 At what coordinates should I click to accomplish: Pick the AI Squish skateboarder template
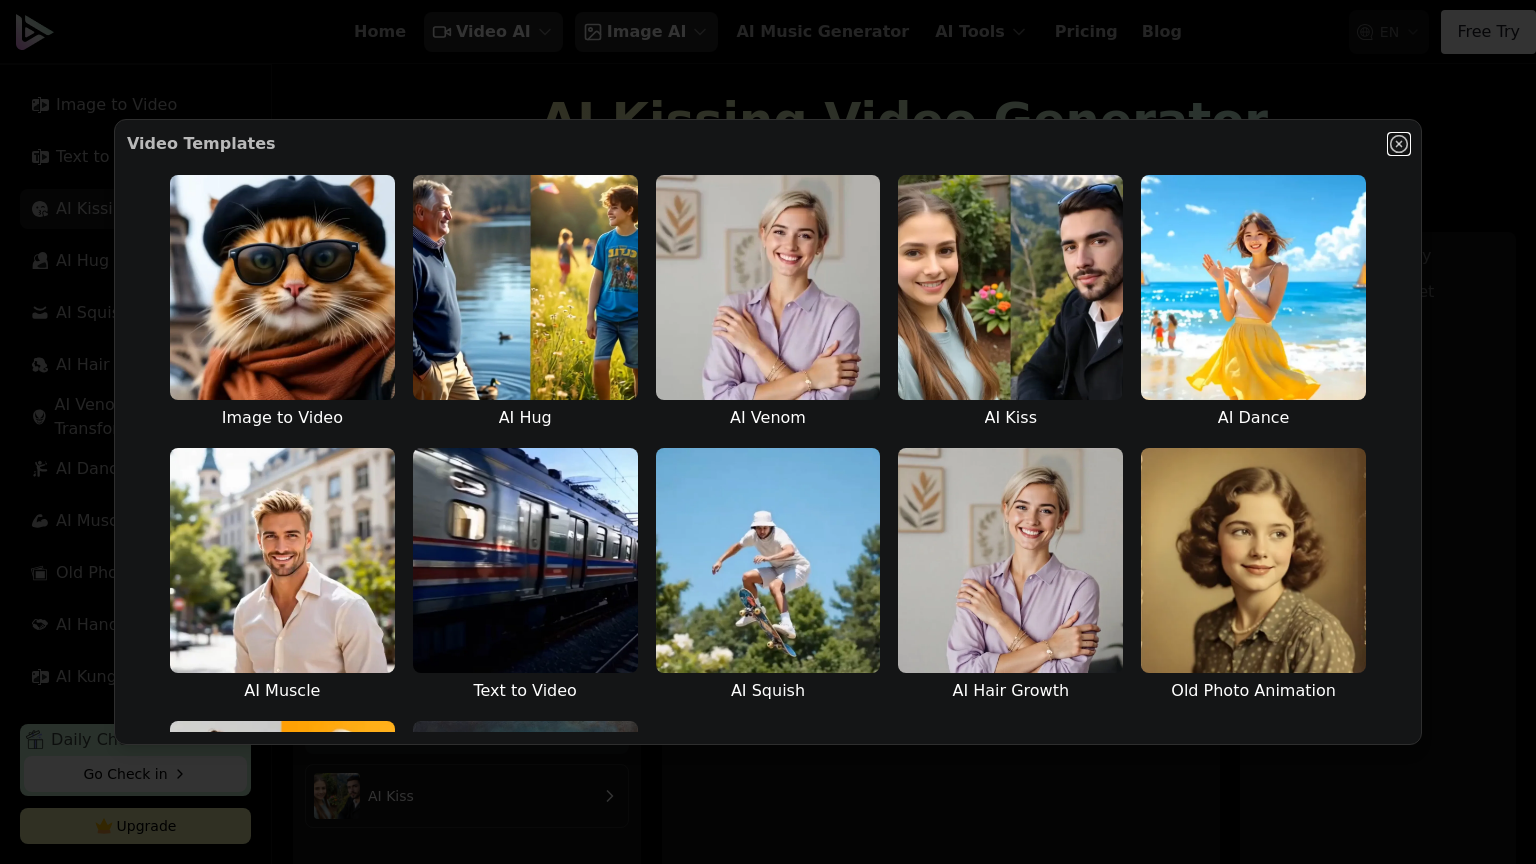767,560
